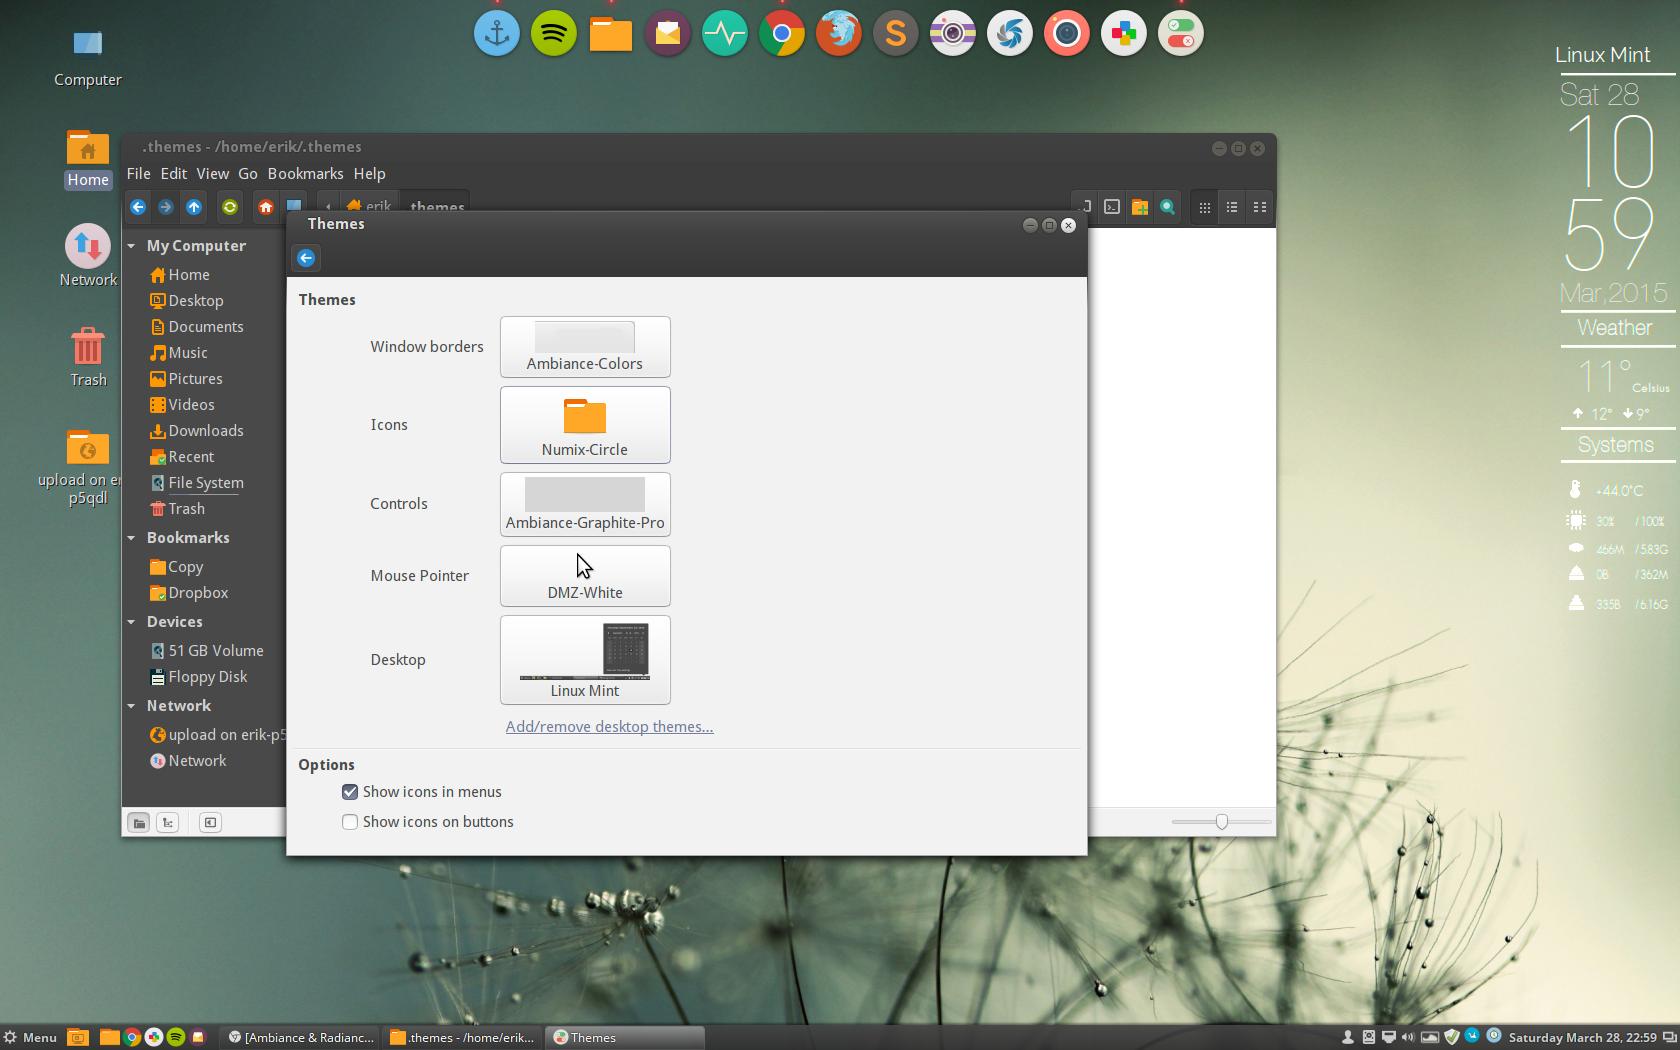Open the Trash desktop icon
The width and height of the screenshot is (1680, 1050).
(x=88, y=357)
